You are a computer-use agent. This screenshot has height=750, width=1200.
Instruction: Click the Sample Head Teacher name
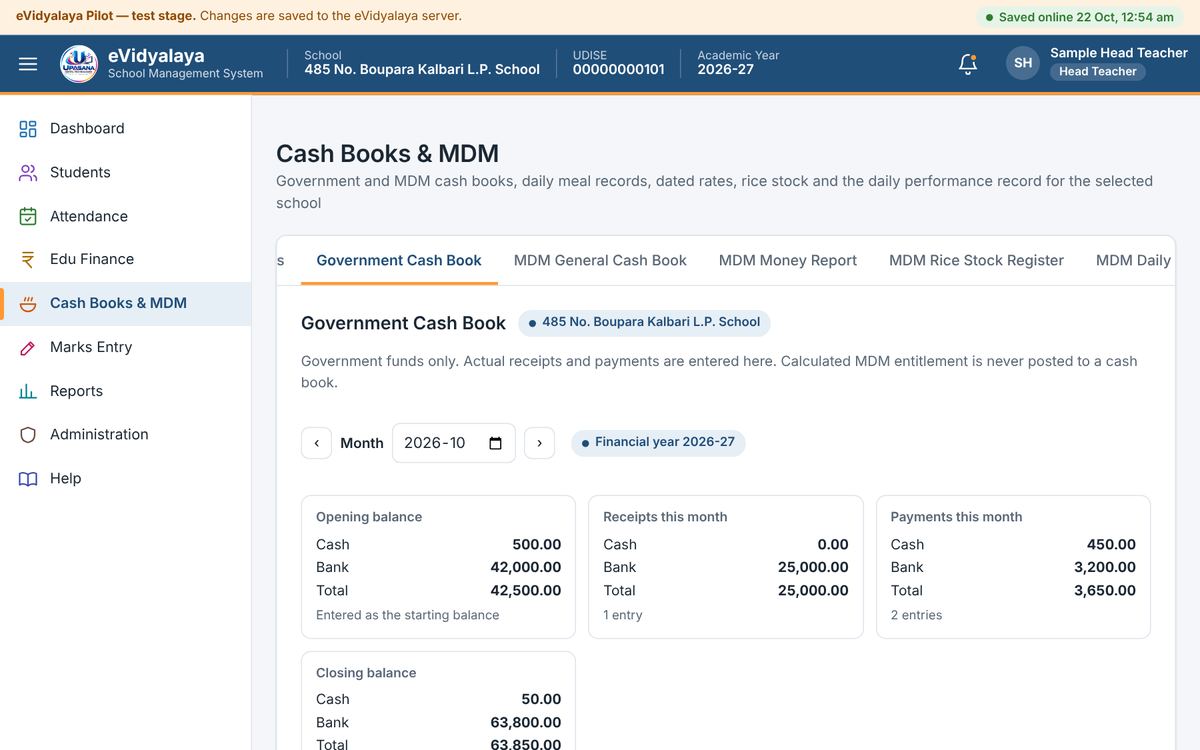(1118, 53)
